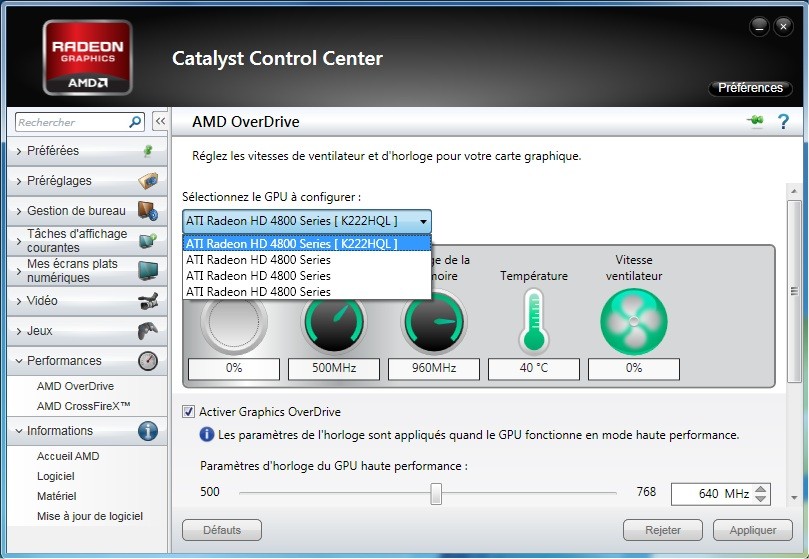Click the Rejeter button
The height and width of the screenshot is (559, 809).
[662, 530]
